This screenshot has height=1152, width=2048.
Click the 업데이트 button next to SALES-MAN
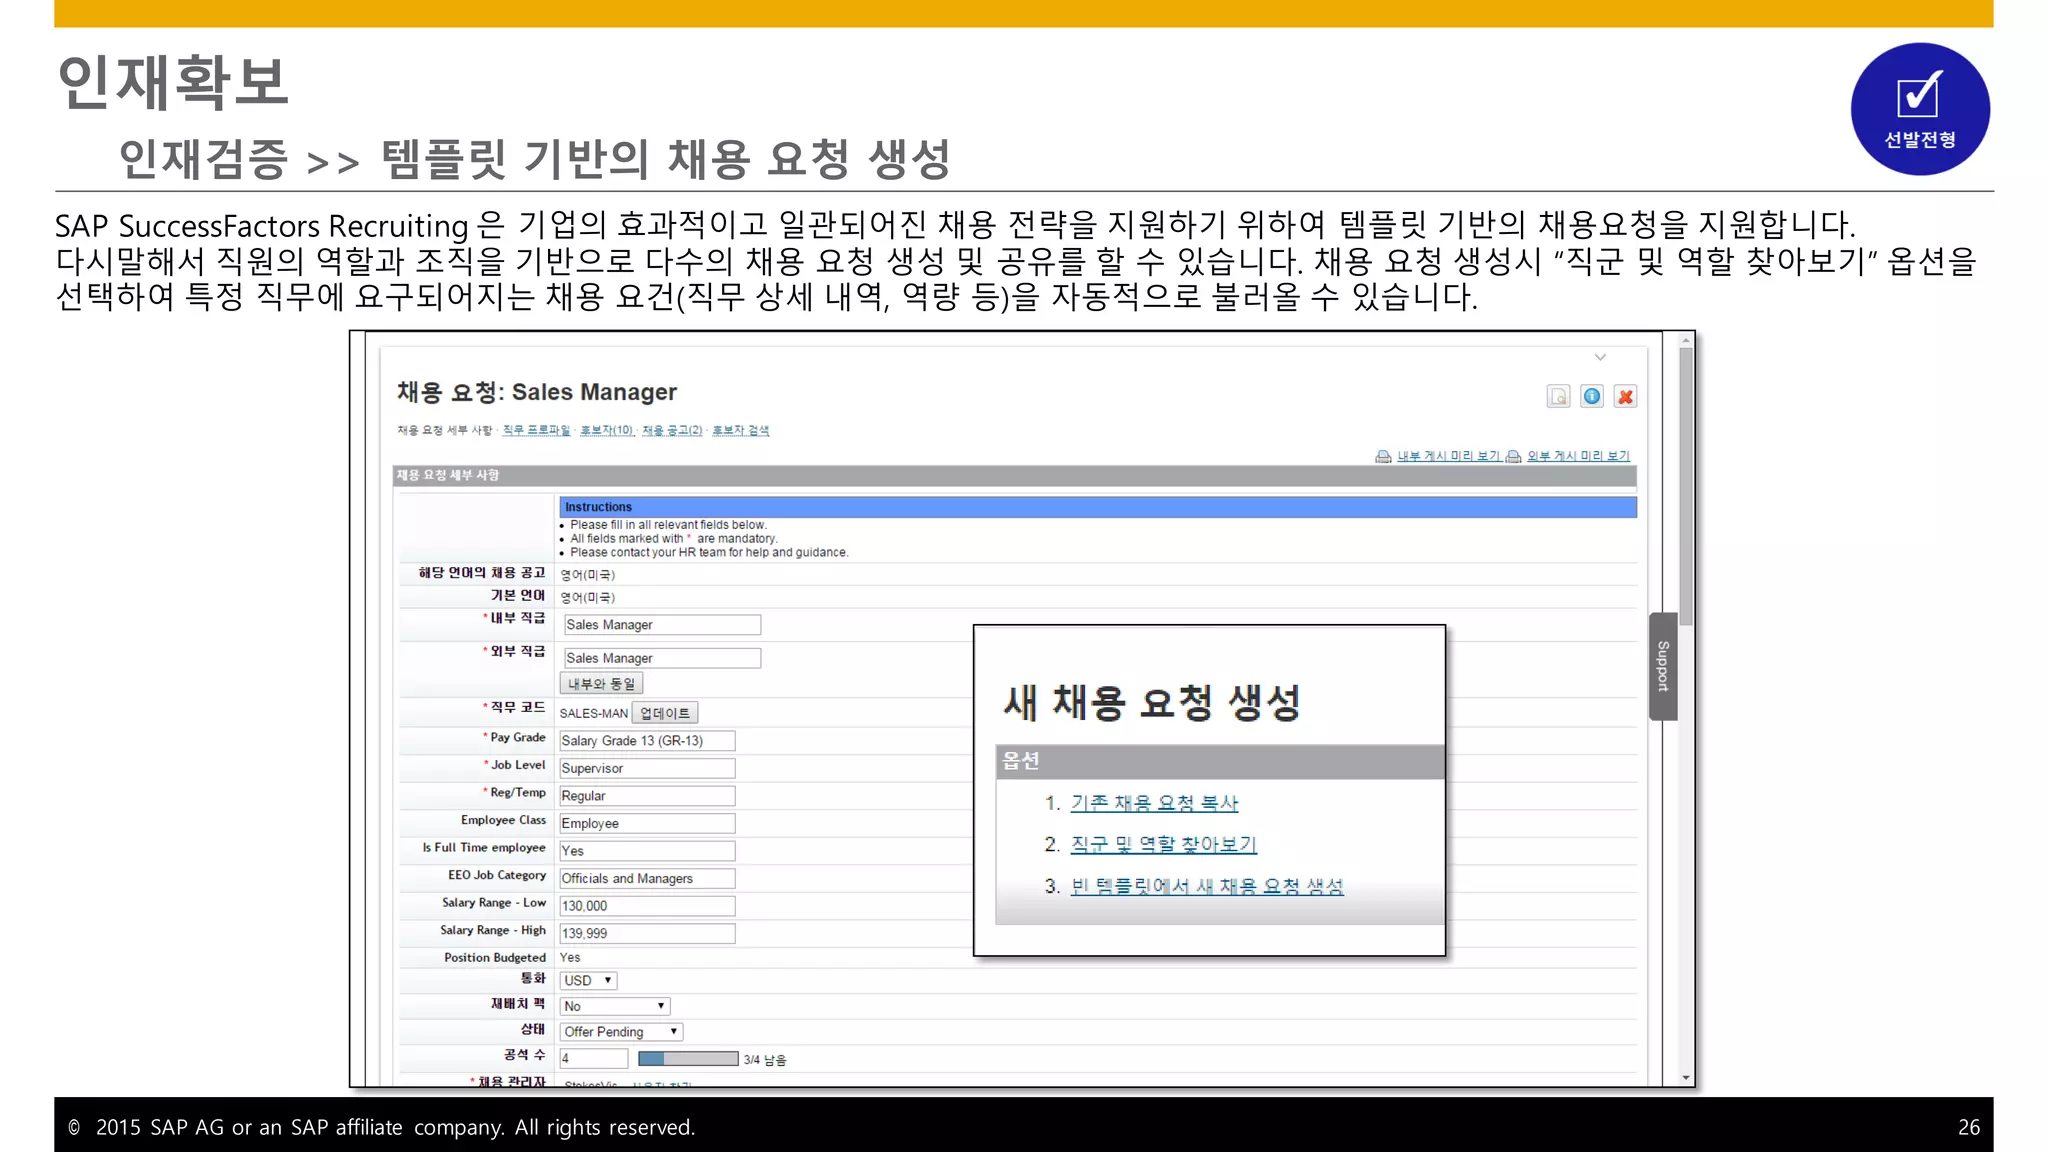coord(665,713)
